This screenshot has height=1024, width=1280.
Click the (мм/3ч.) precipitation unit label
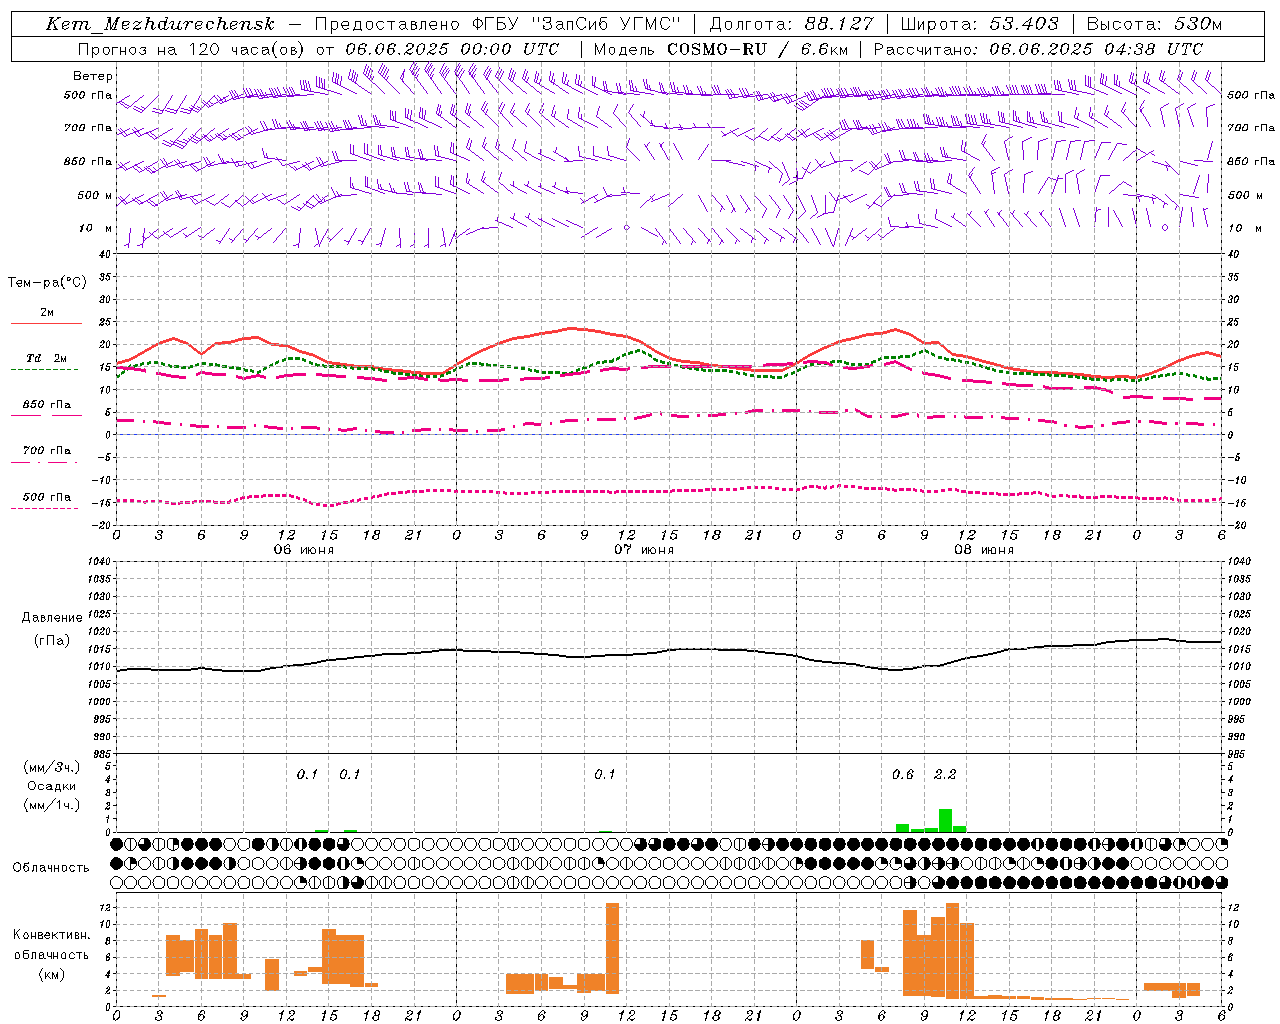pyautogui.click(x=51, y=767)
